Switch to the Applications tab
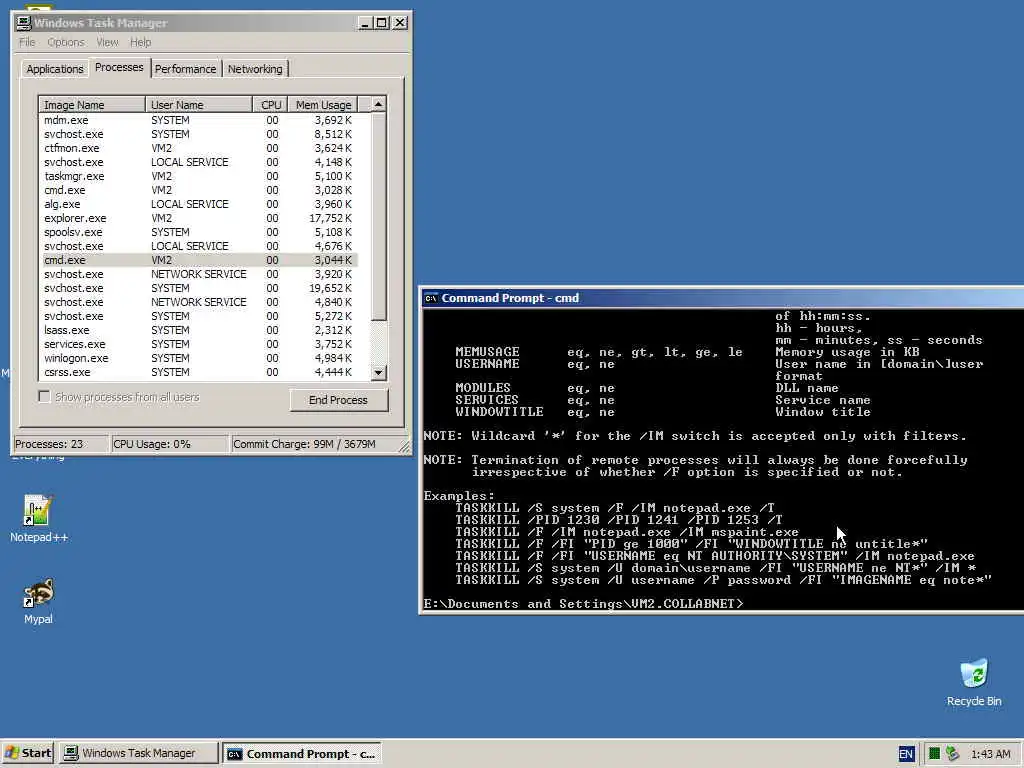 (x=55, y=69)
